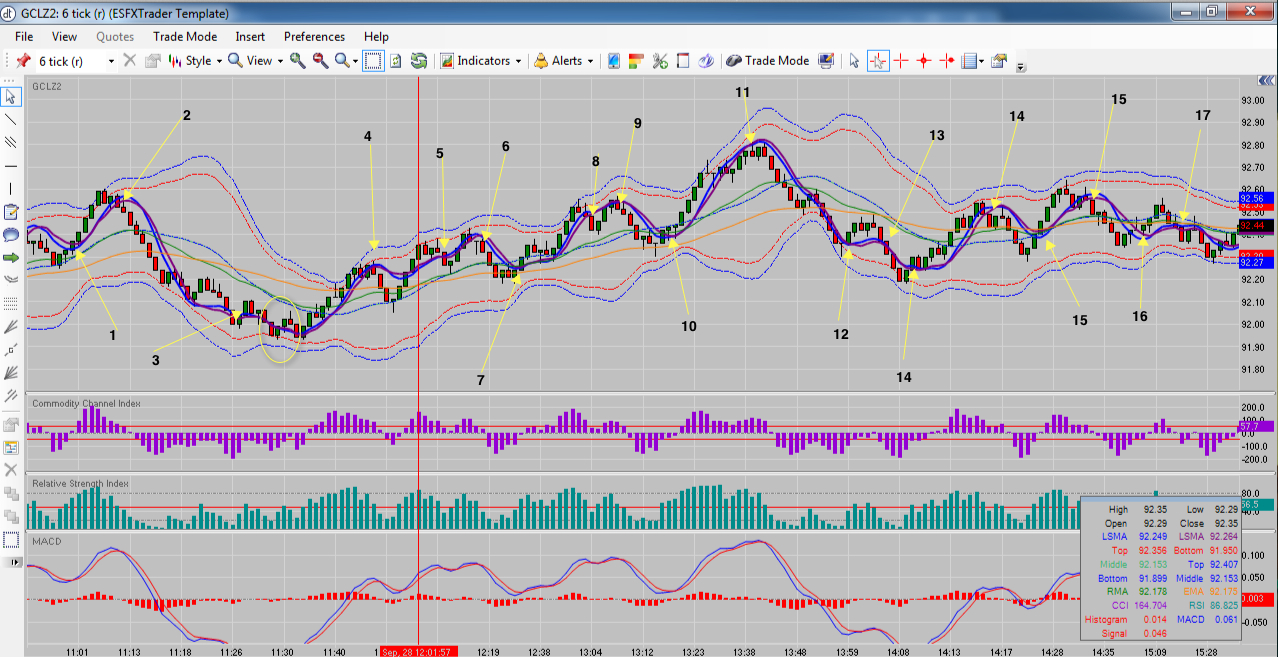
Task: Select the text note tool in the sidebar
Action: 11,212
